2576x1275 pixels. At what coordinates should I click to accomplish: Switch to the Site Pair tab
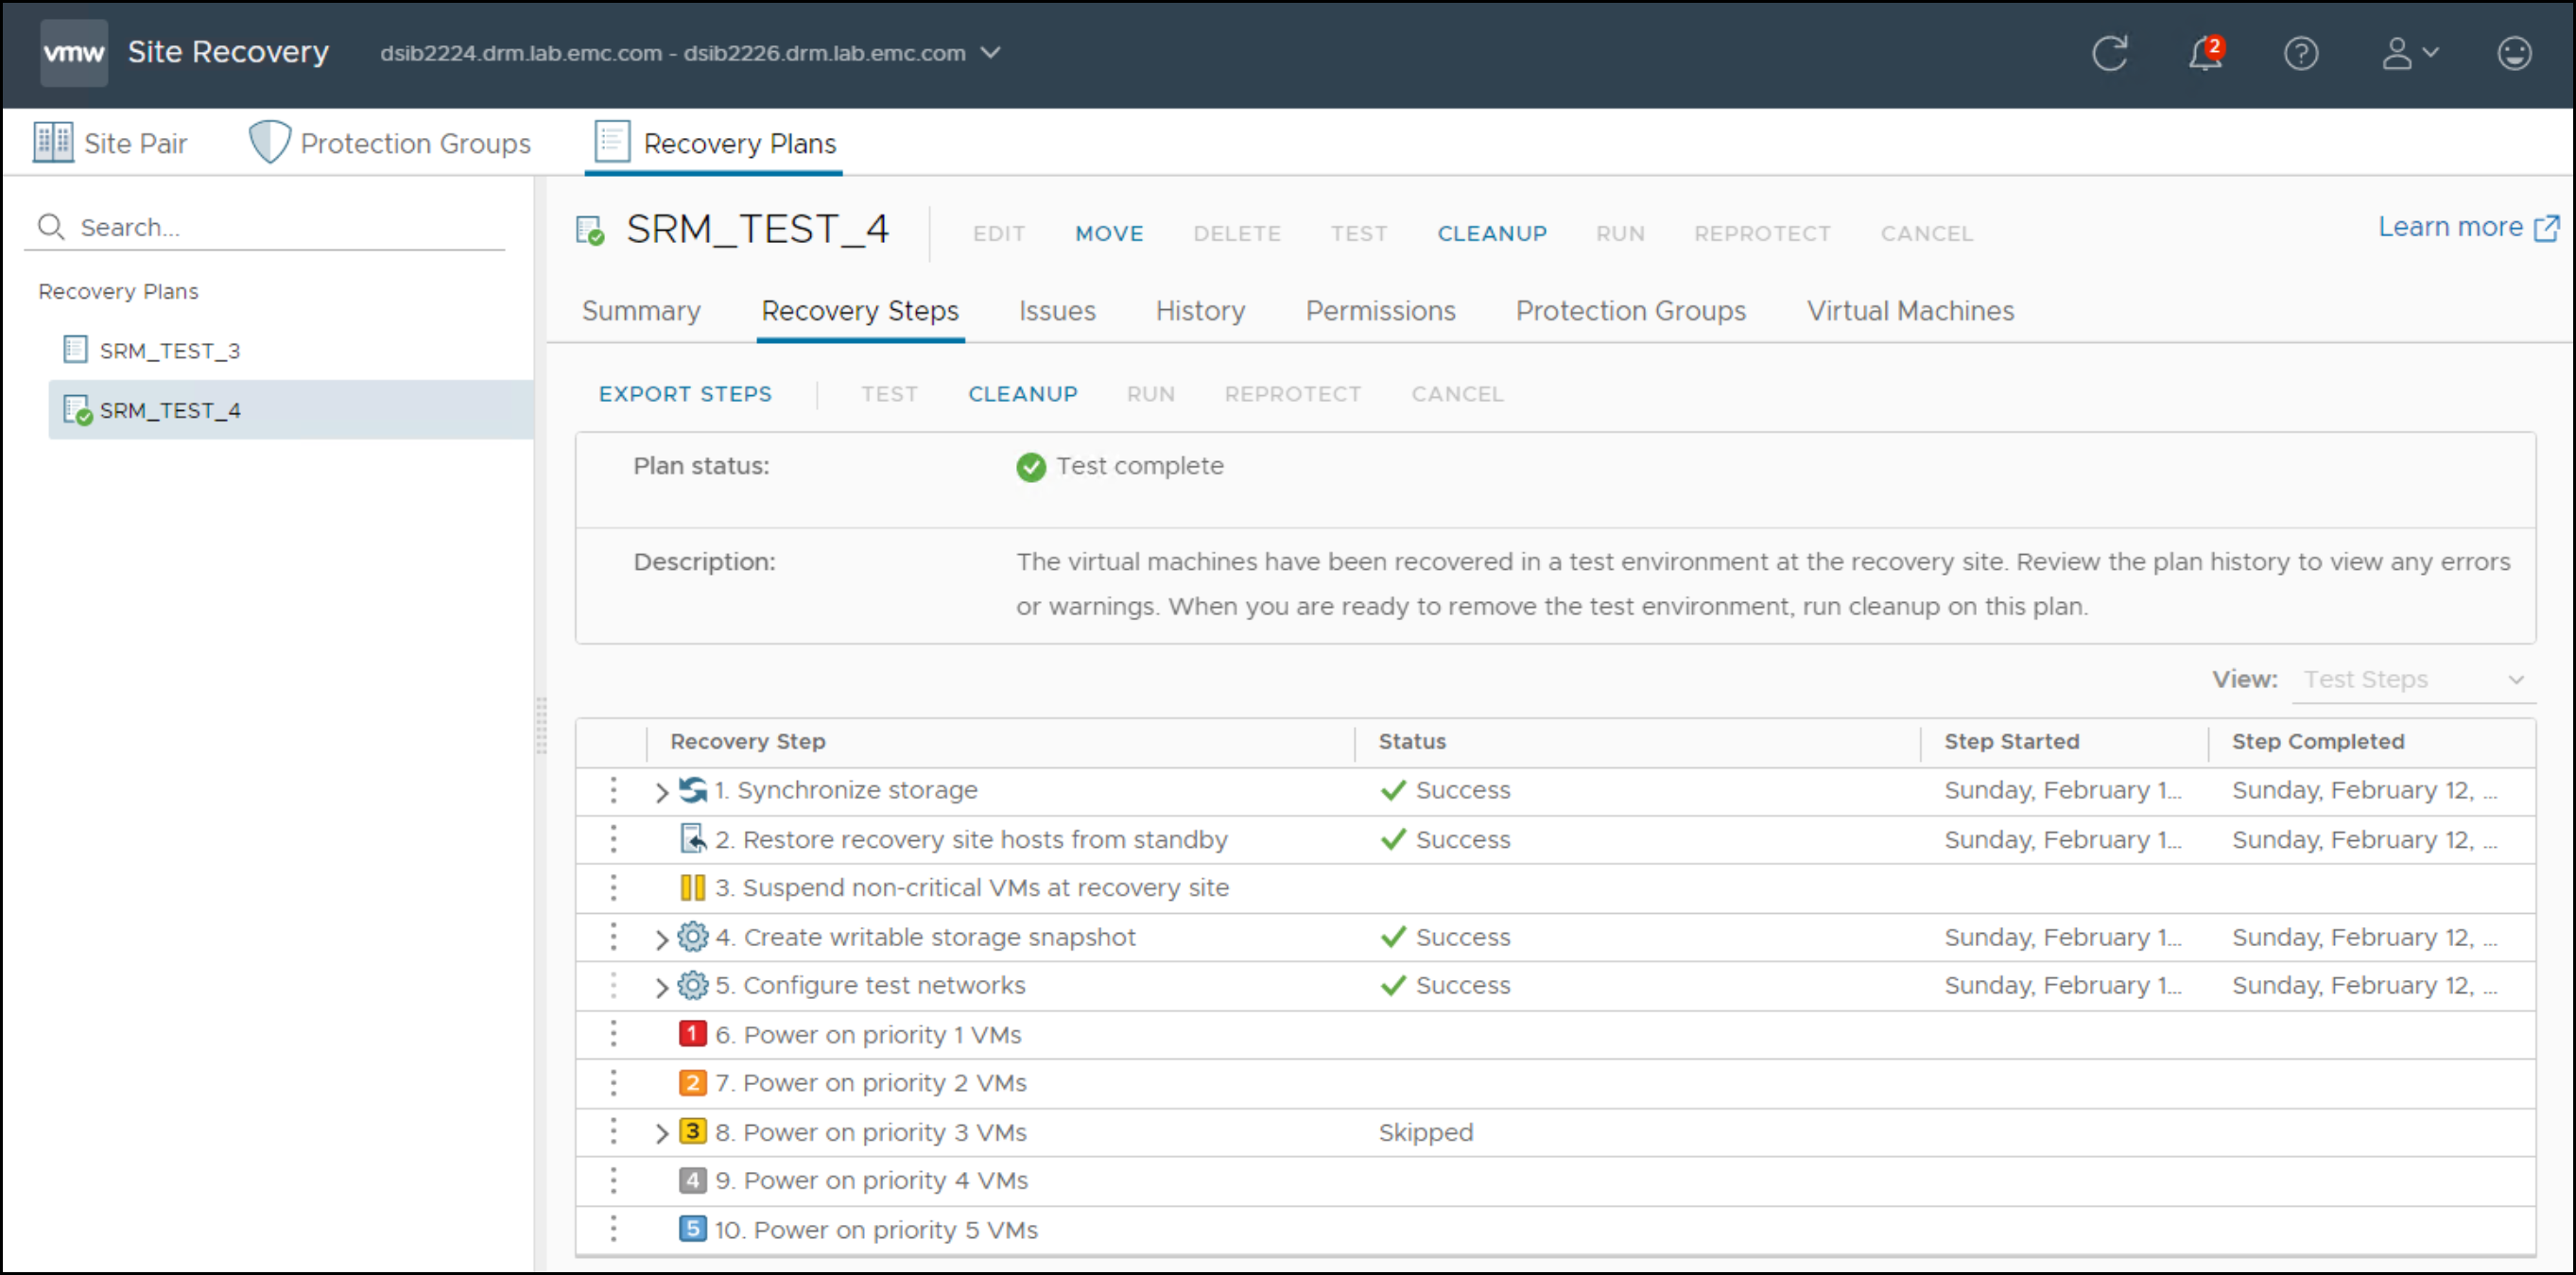click(110, 143)
